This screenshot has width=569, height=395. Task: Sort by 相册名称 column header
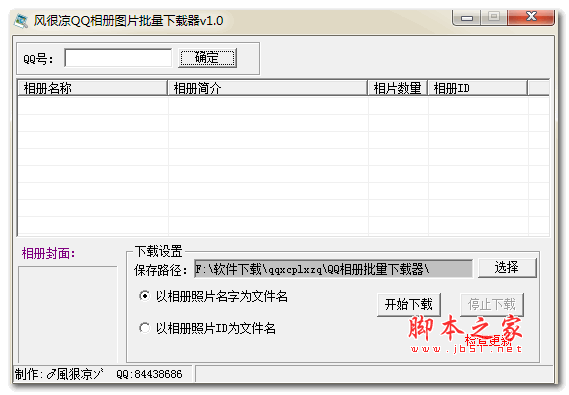93,88
